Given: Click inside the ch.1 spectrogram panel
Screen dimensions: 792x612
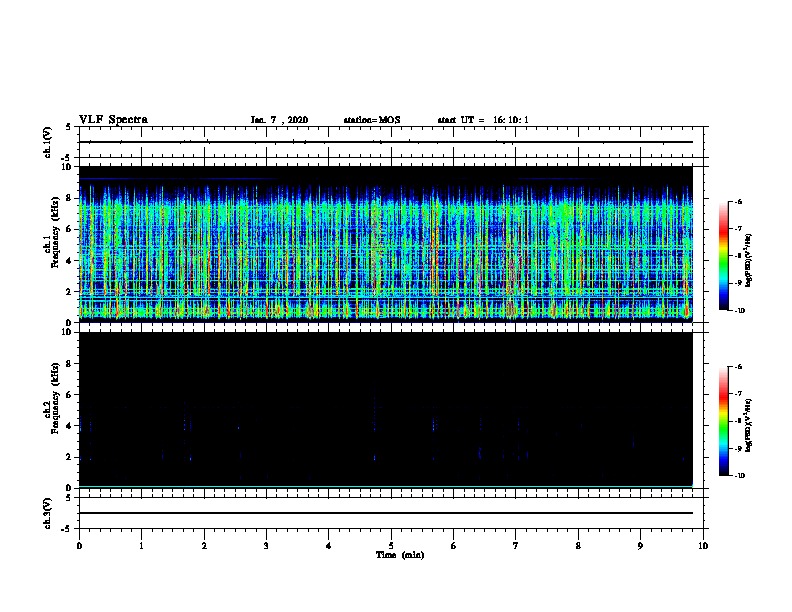Looking at the screenshot, I should pos(386,244).
